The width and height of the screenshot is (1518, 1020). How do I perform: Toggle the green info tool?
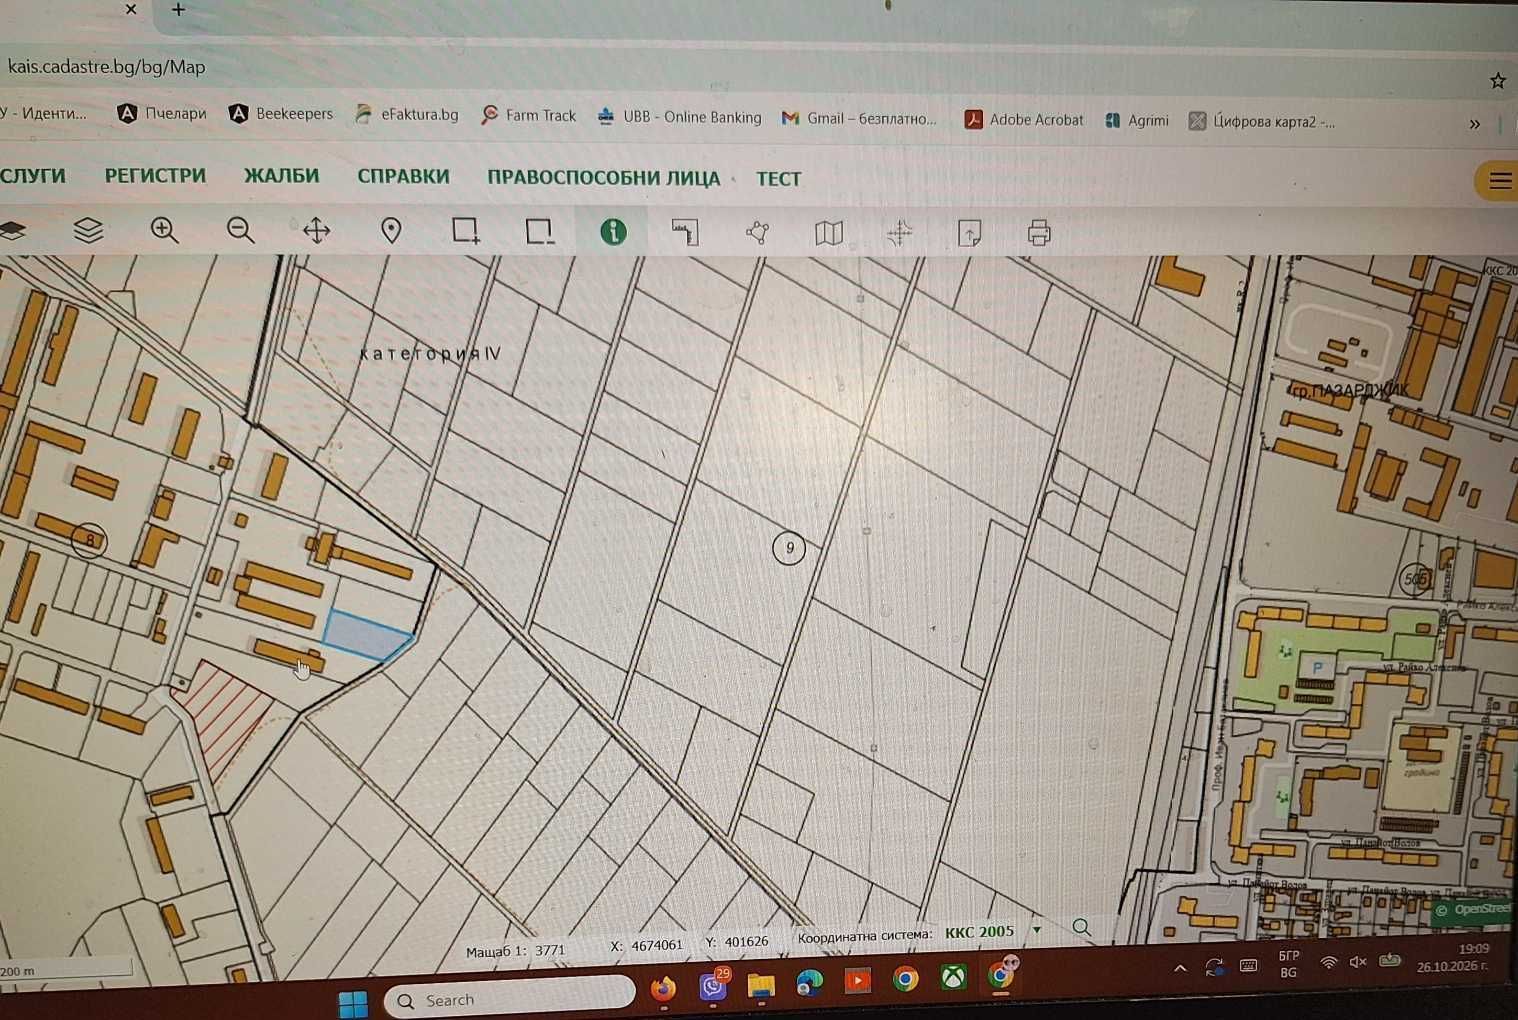point(613,232)
